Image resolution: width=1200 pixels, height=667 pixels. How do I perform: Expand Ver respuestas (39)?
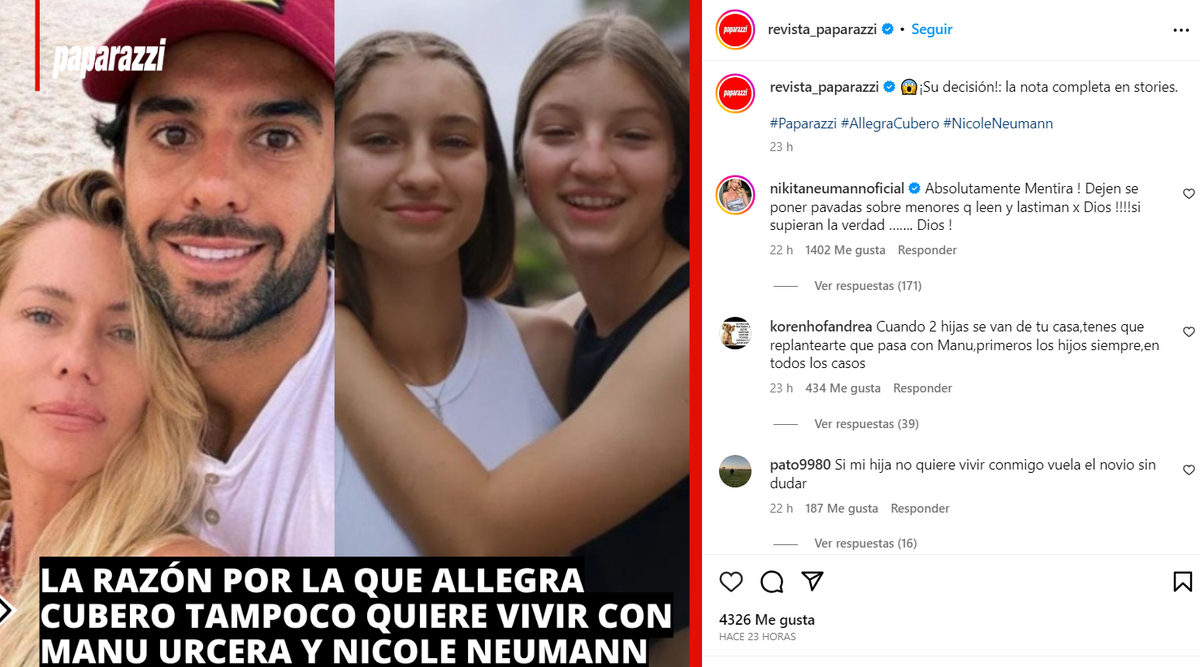[x=866, y=424]
